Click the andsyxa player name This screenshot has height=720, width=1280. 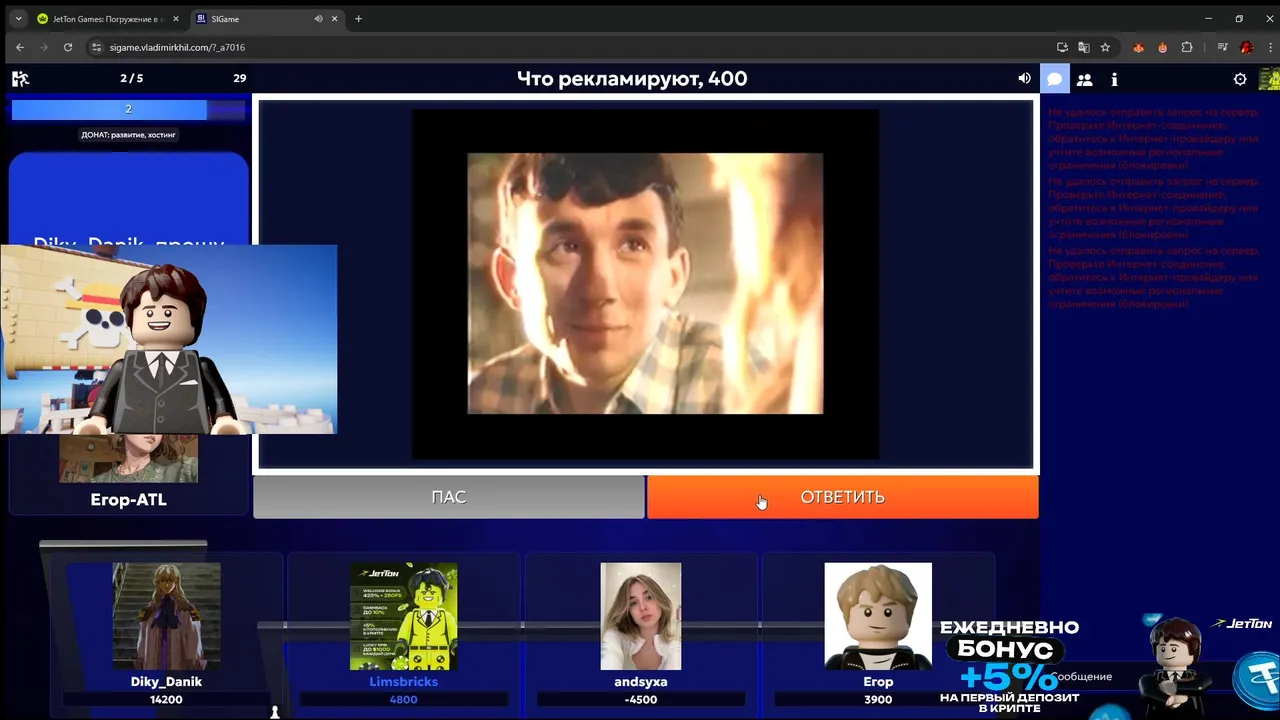coord(641,682)
